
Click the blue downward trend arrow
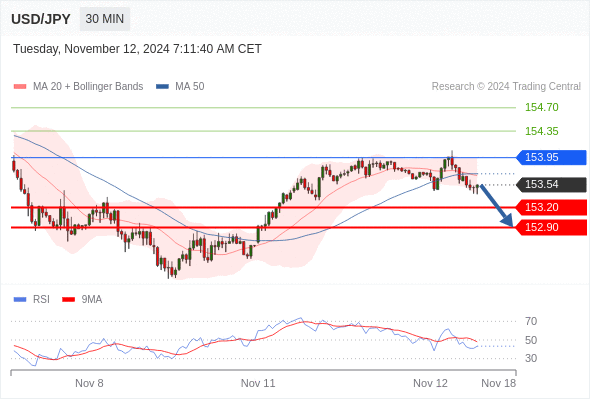497,205
